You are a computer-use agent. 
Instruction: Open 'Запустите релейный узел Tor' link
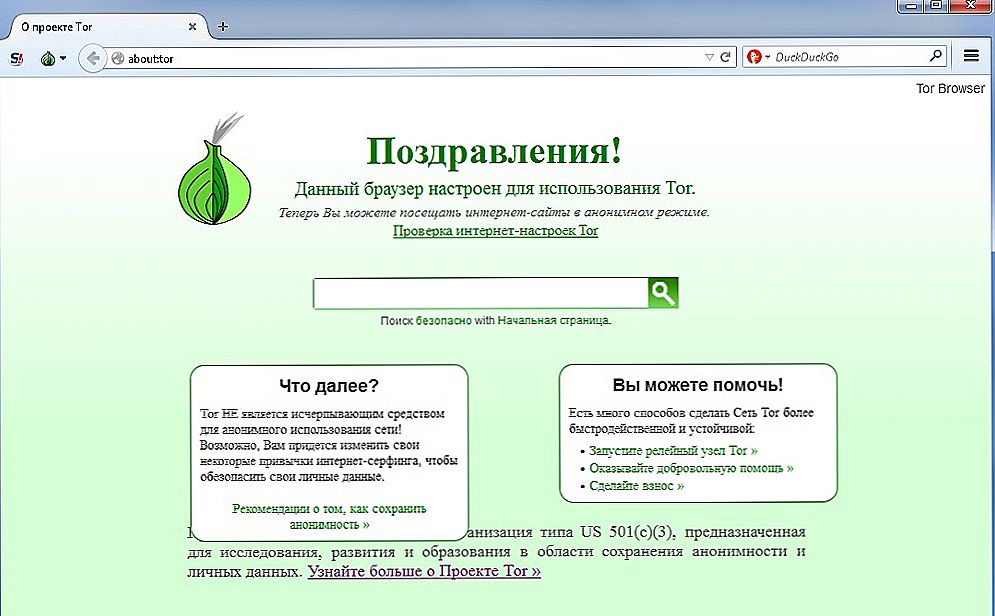[x=673, y=451]
